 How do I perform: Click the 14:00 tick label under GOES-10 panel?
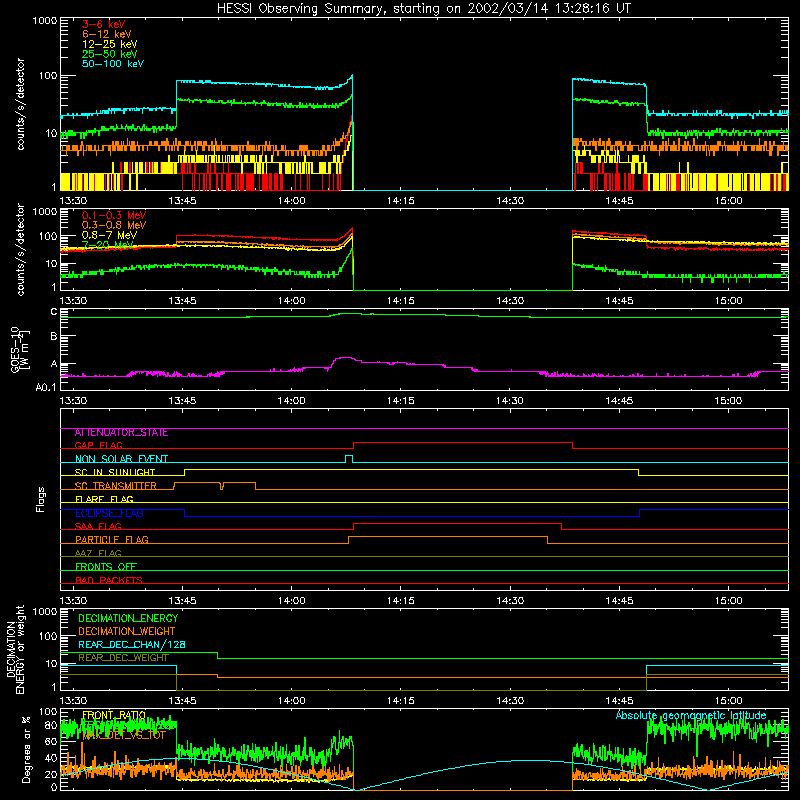pos(291,401)
